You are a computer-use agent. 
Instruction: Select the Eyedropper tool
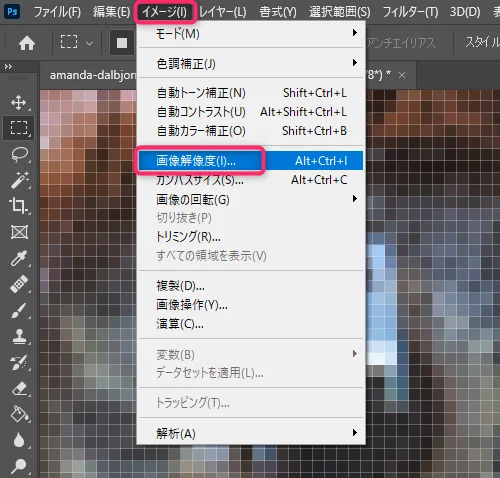click(19, 258)
